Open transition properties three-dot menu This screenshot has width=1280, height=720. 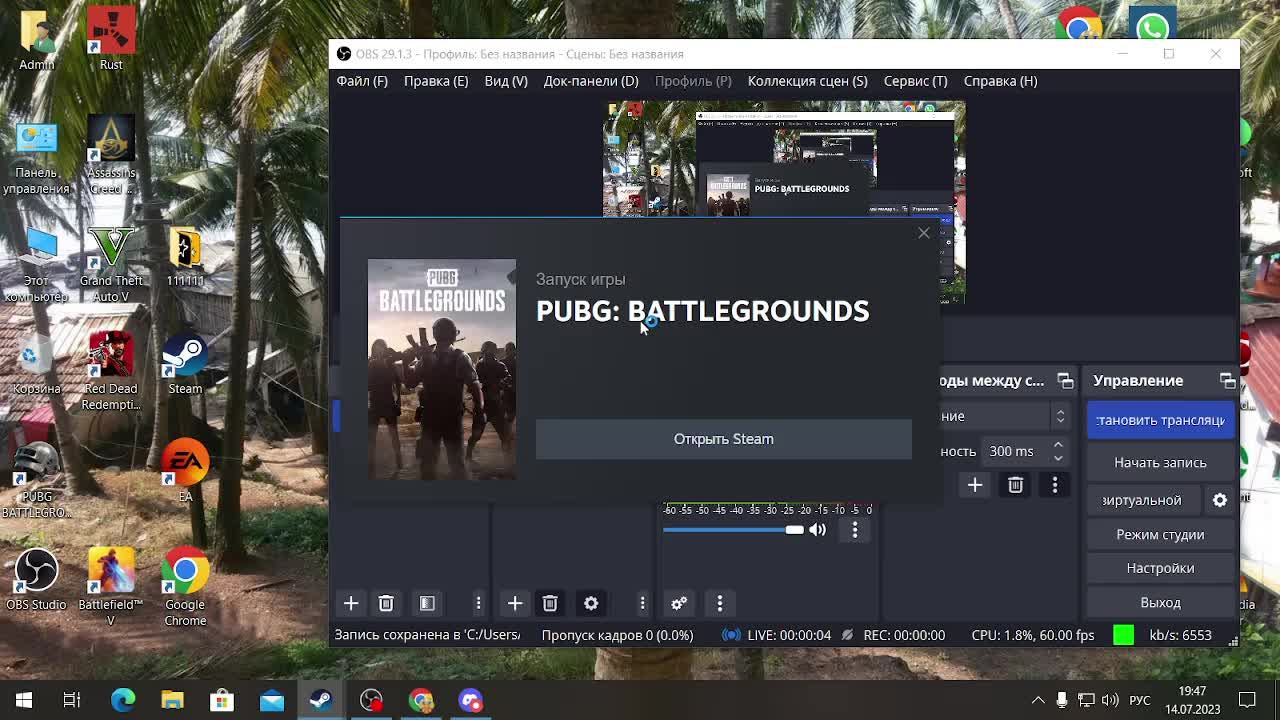(x=1054, y=485)
